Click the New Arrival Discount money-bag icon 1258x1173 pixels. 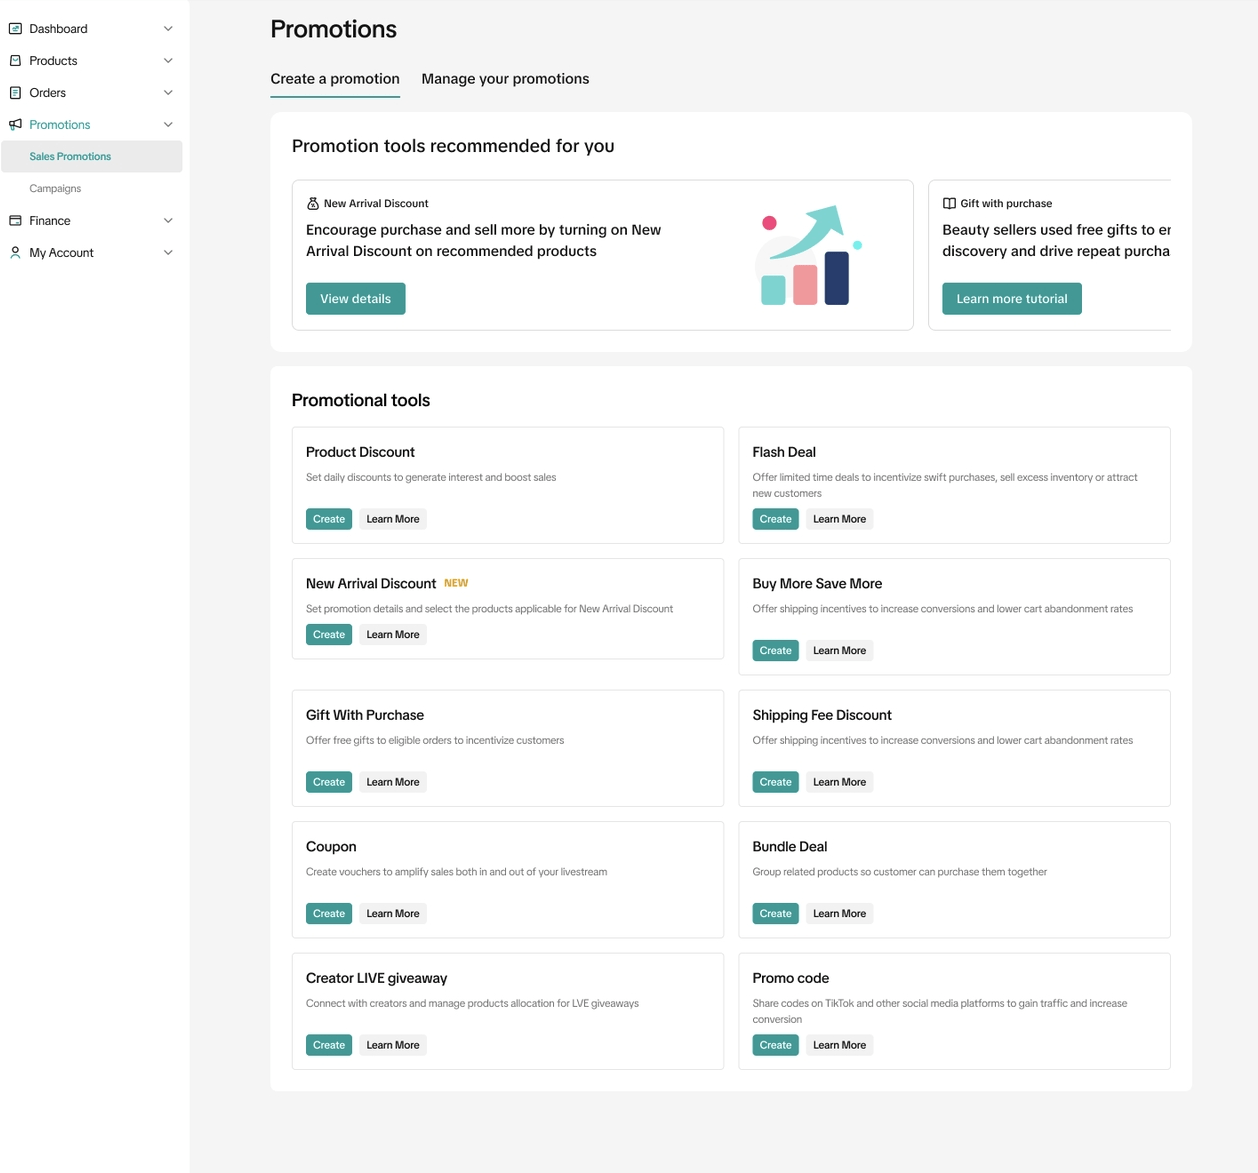(313, 203)
